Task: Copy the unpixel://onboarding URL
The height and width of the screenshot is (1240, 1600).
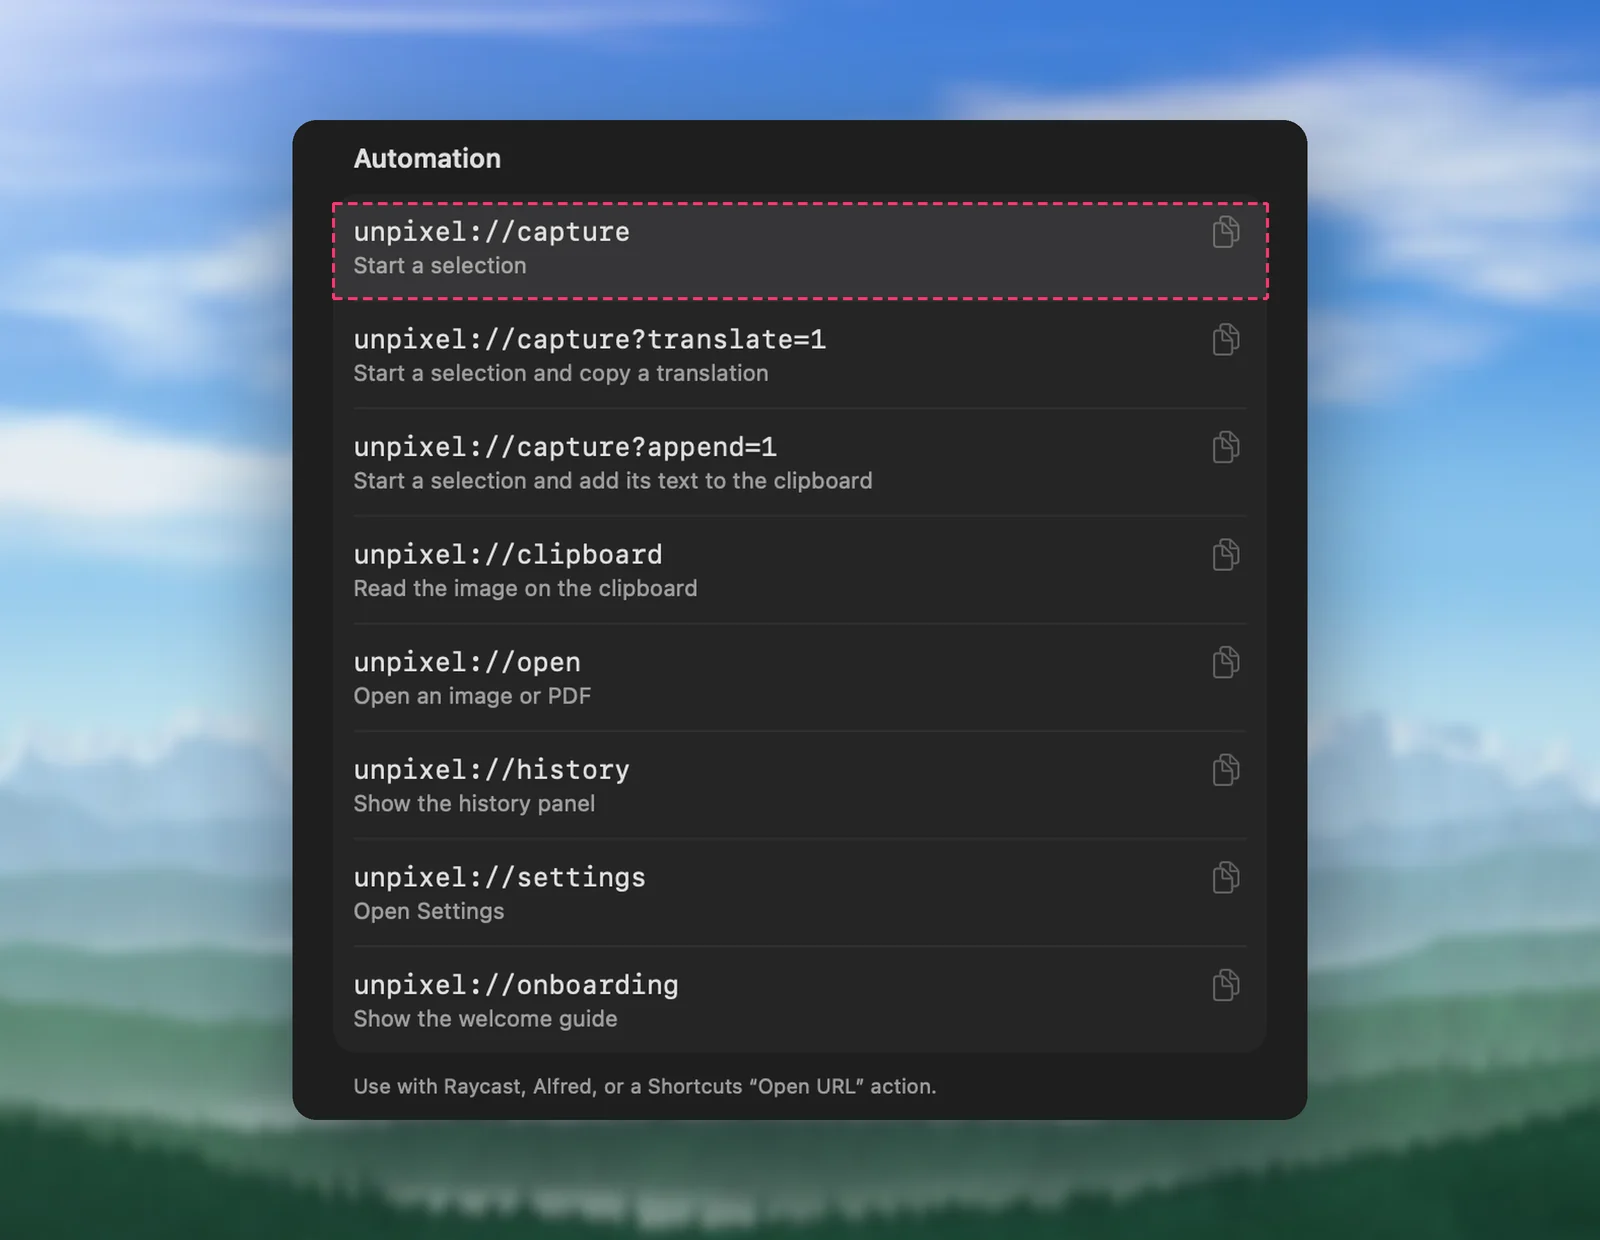Action: coord(1226,985)
